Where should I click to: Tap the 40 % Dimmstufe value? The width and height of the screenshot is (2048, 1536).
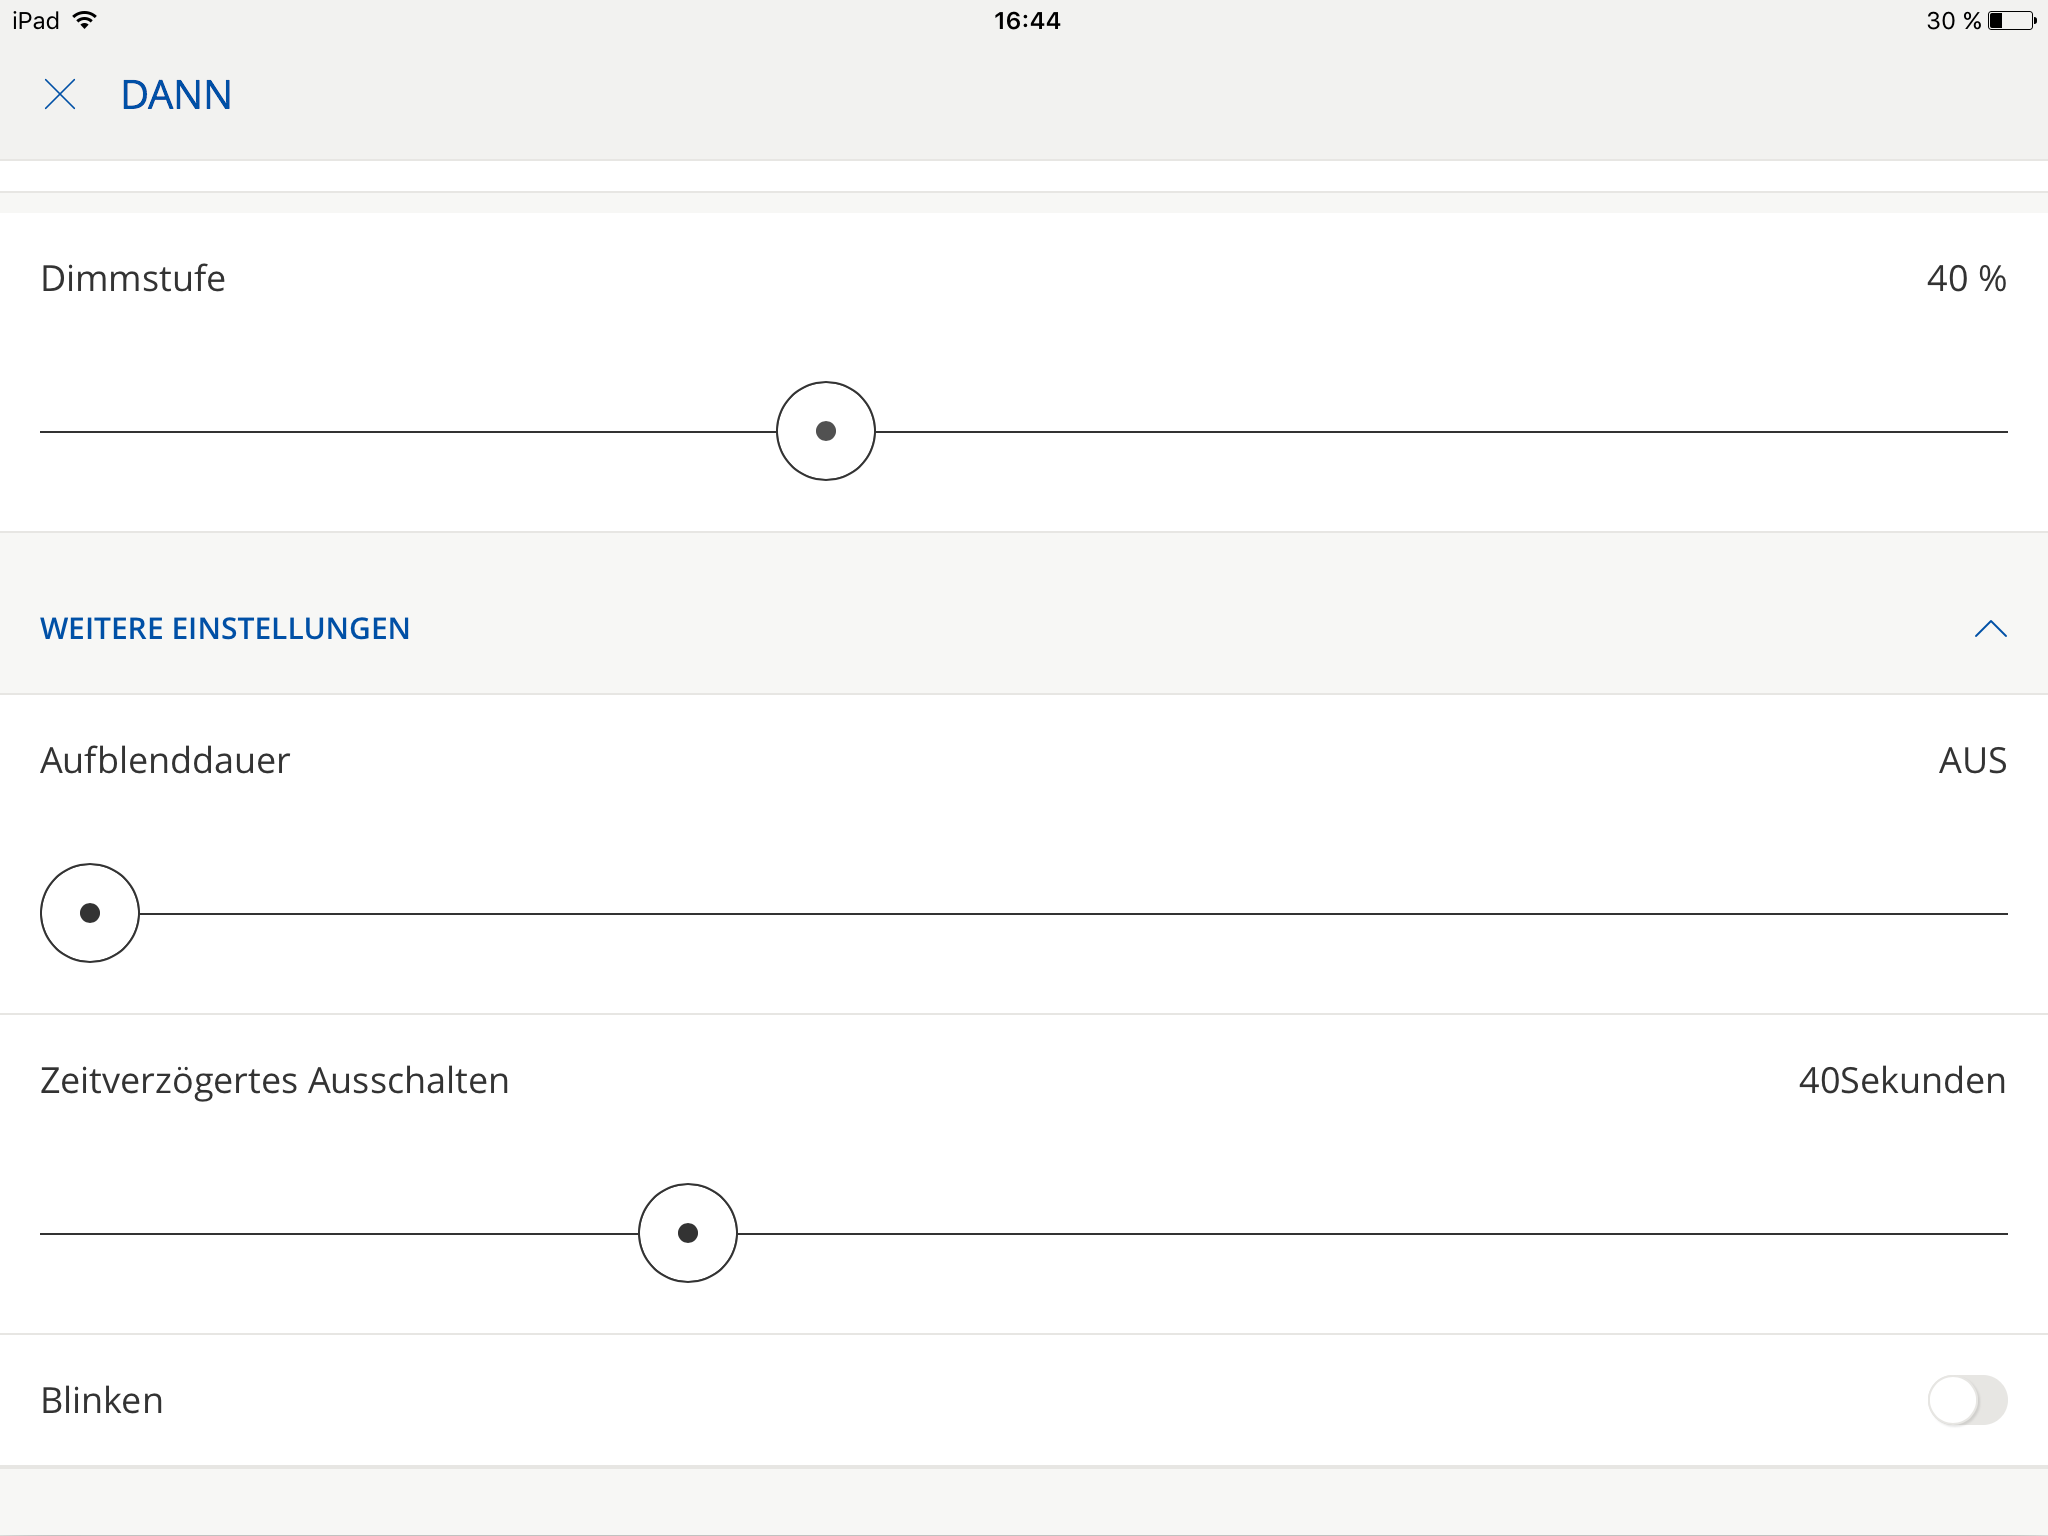[1966, 279]
